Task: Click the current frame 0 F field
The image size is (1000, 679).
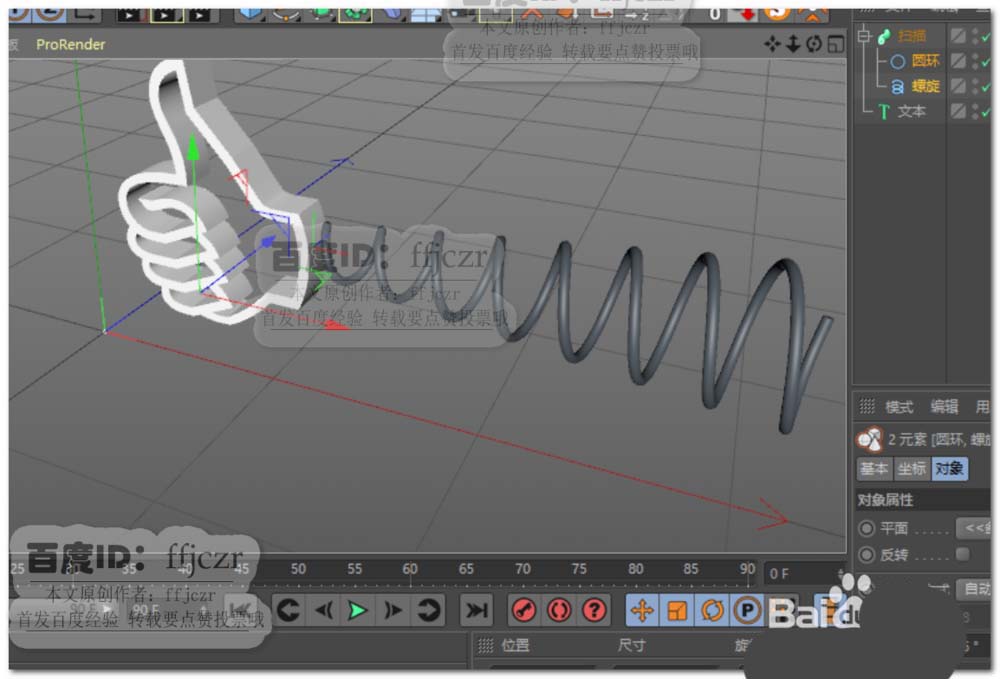Action: pos(802,573)
